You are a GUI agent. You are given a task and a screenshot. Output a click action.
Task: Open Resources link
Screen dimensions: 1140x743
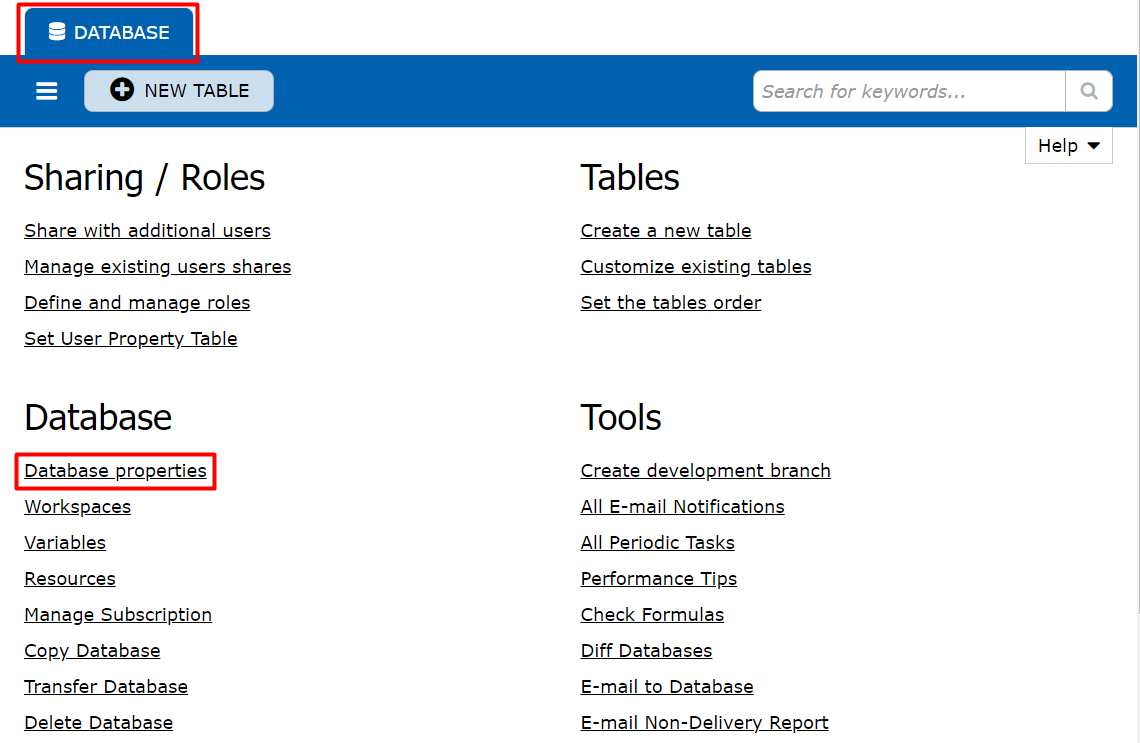pos(70,579)
